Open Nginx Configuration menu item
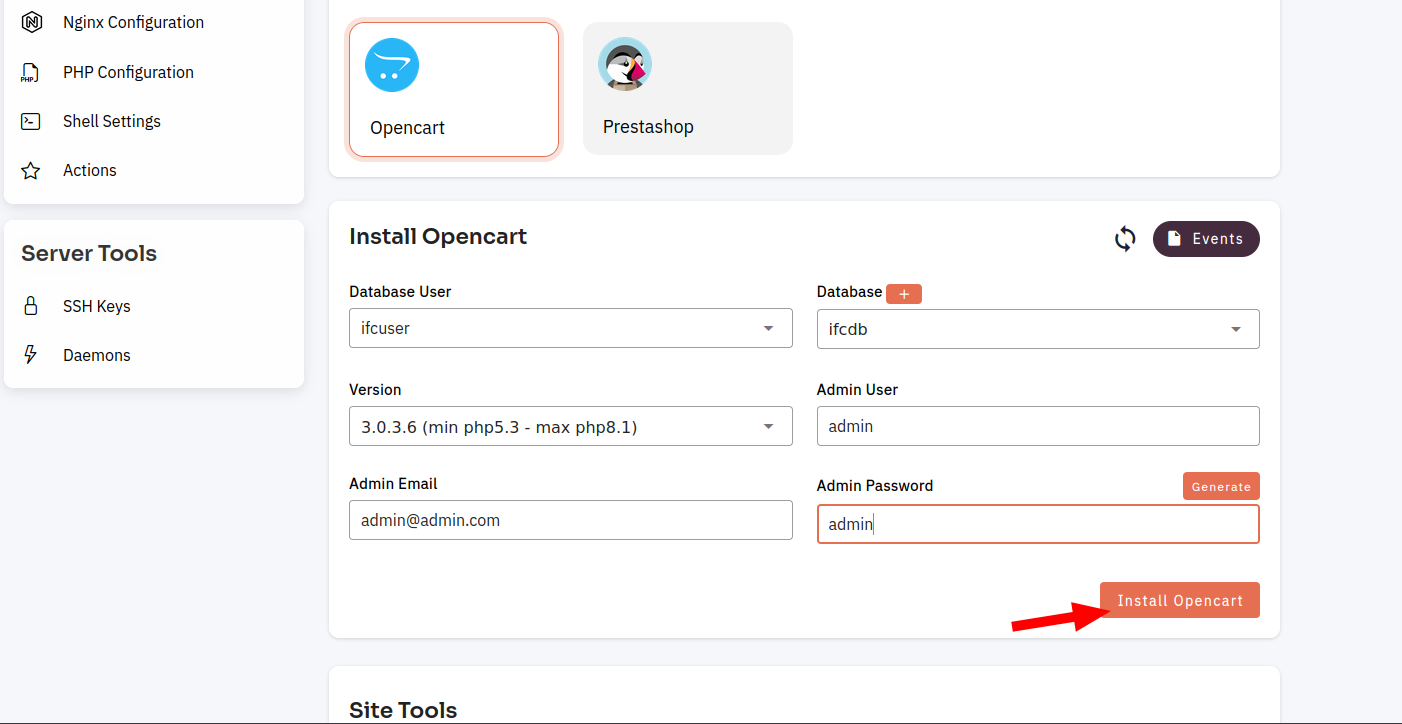The height and width of the screenshot is (724, 1402). (x=133, y=22)
